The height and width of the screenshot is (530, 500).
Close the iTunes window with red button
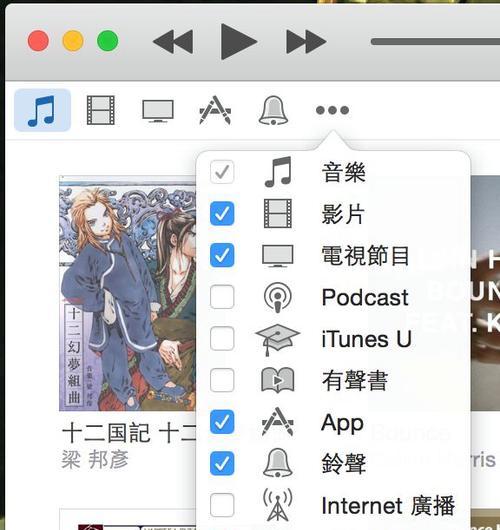38,41
